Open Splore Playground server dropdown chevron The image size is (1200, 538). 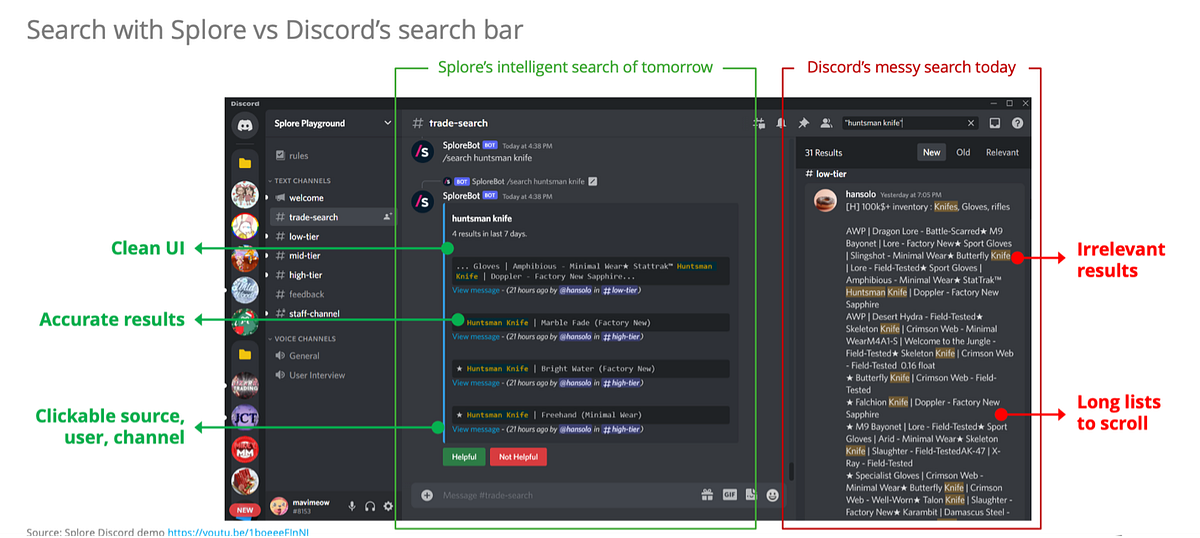(388, 123)
